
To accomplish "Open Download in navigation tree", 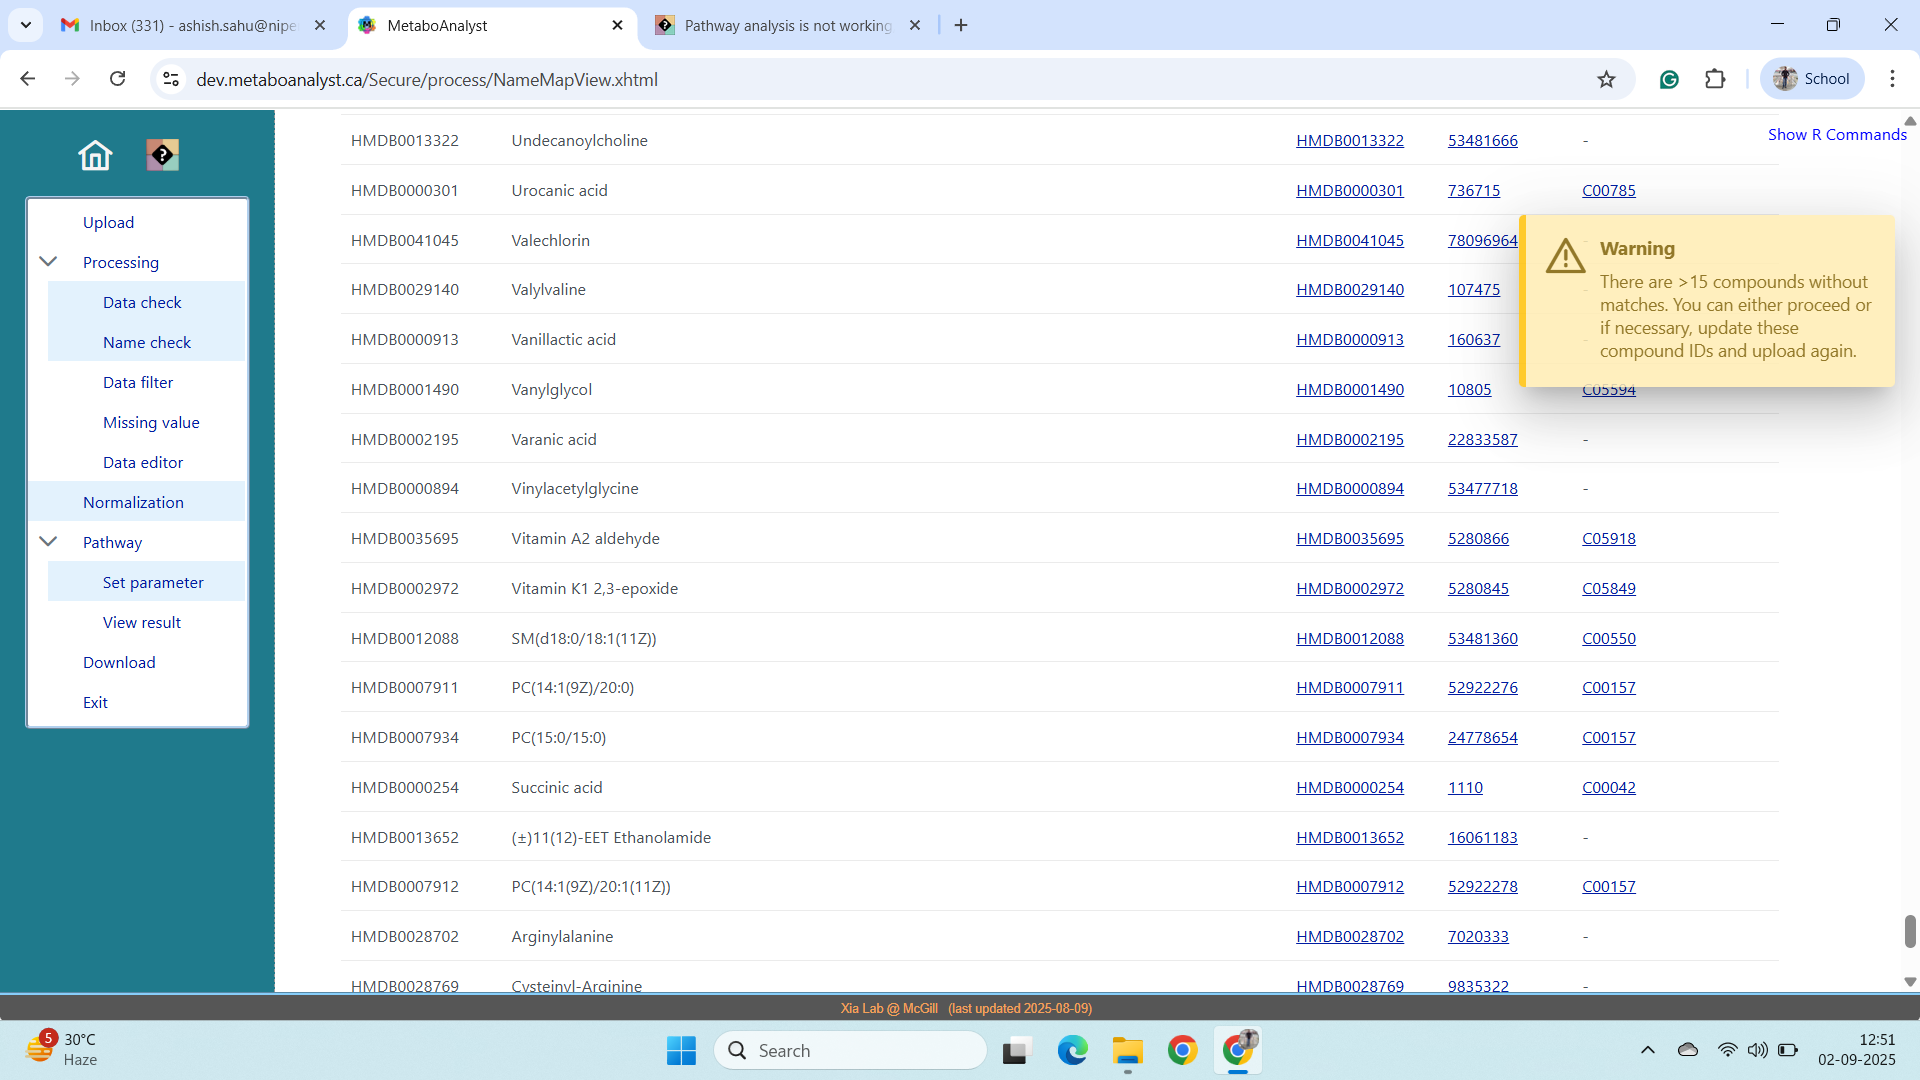I will (x=119, y=662).
